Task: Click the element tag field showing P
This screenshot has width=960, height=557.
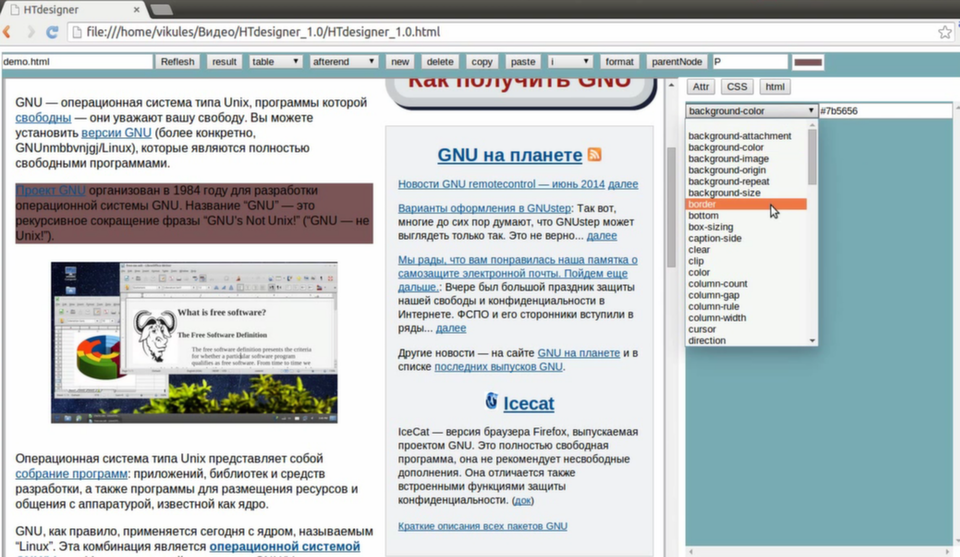Action: [749, 62]
